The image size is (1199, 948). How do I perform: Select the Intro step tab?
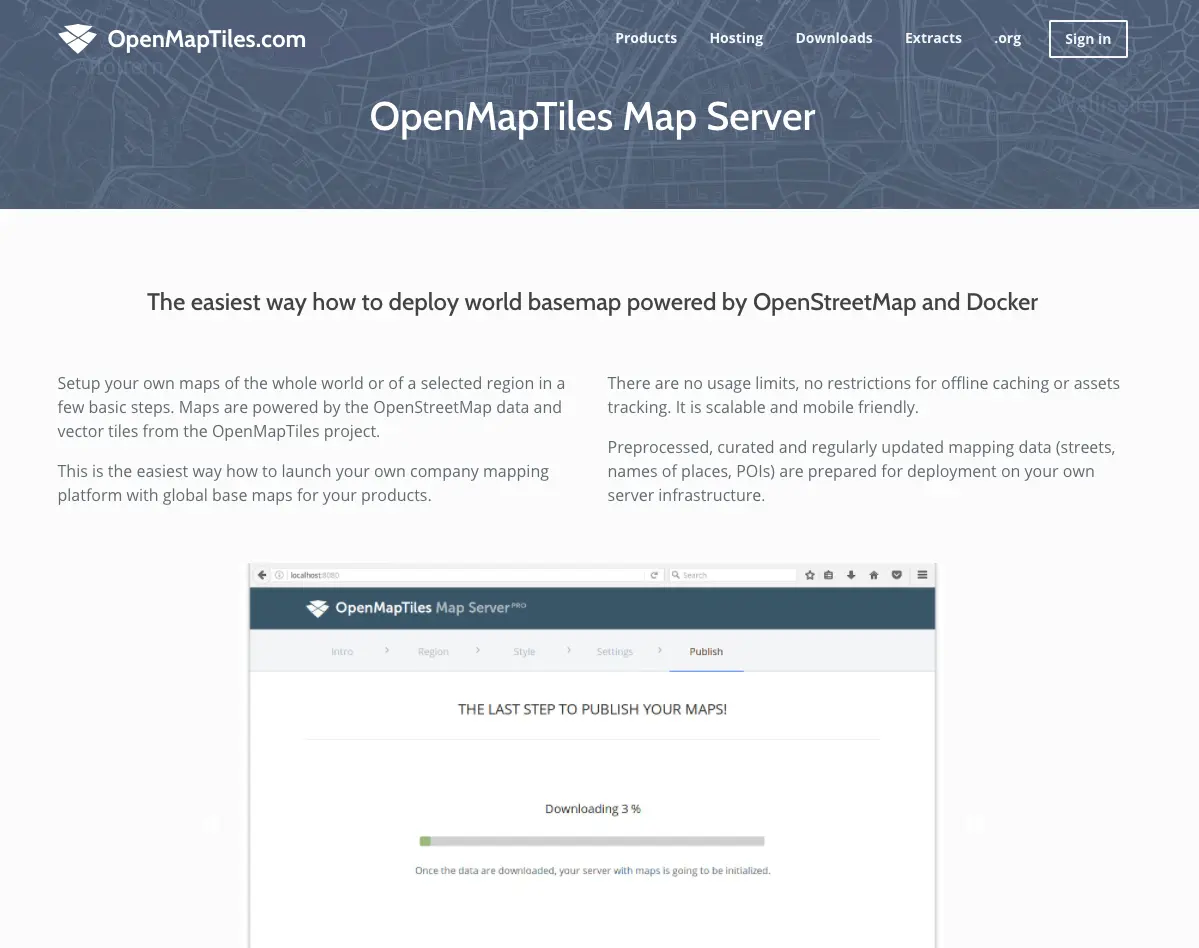coord(342,651)
